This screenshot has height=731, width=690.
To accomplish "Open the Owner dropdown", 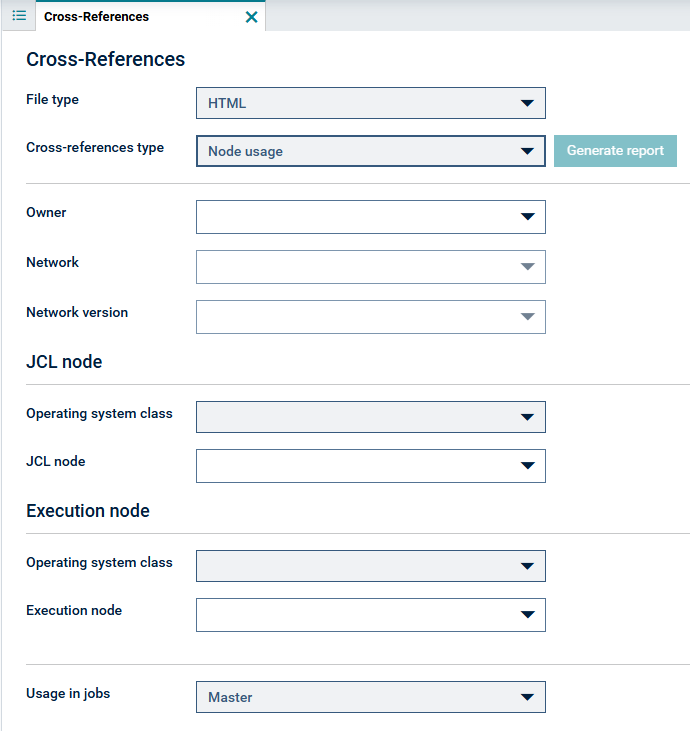I will click(x=371, y=217).
